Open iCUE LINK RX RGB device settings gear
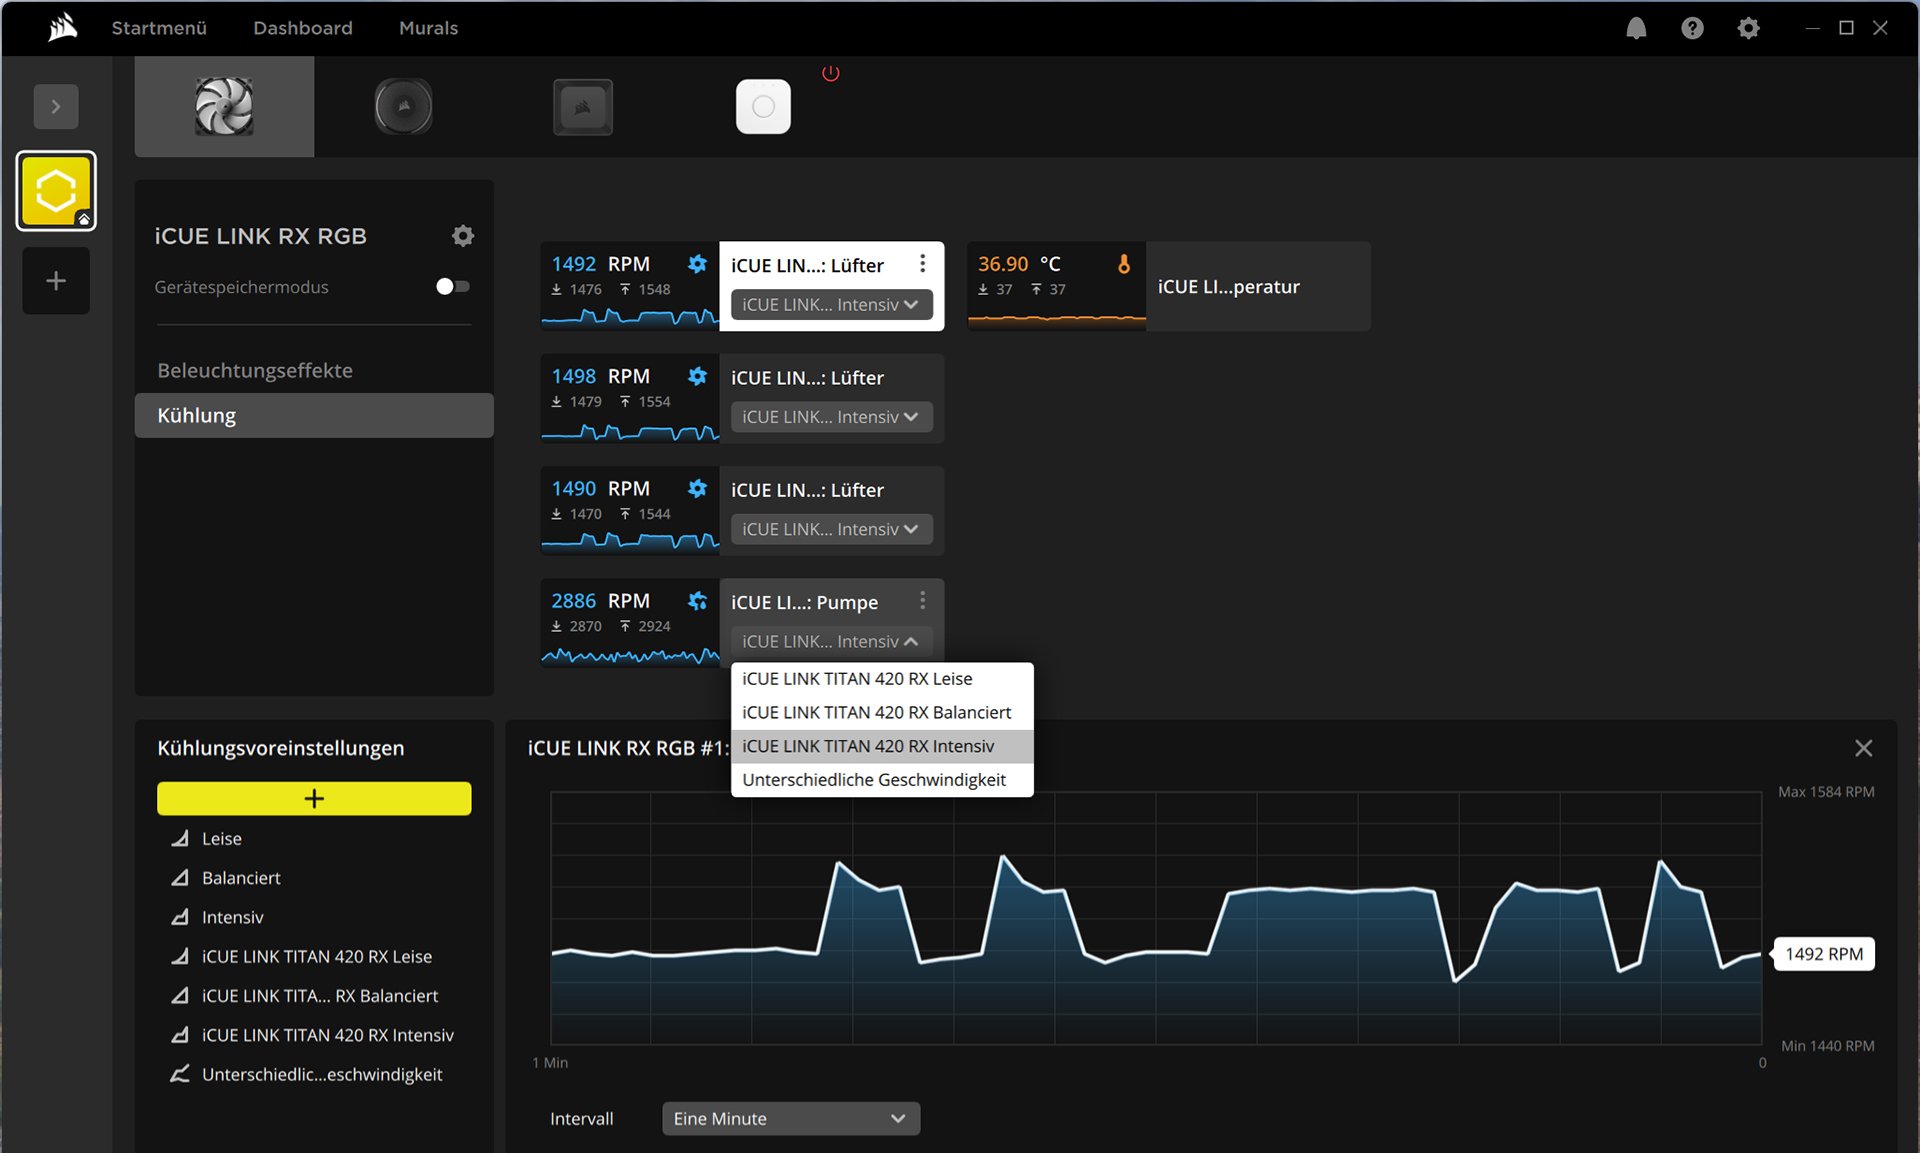The height and width of the screenshot is (1153, 1920). 462,236
